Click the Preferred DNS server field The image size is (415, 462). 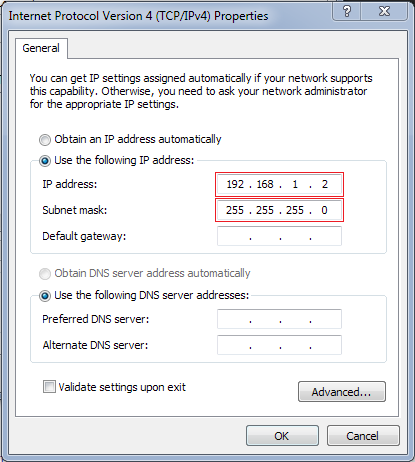279,319
